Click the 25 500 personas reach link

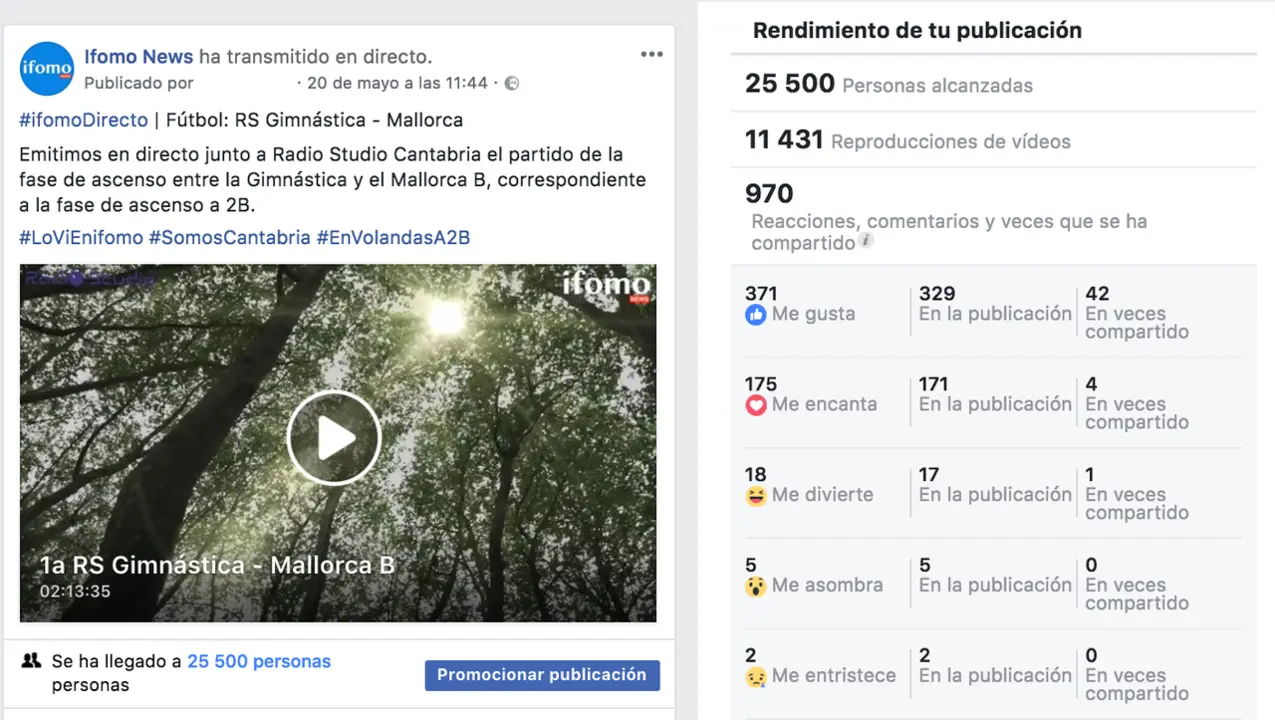coord(259,661)
